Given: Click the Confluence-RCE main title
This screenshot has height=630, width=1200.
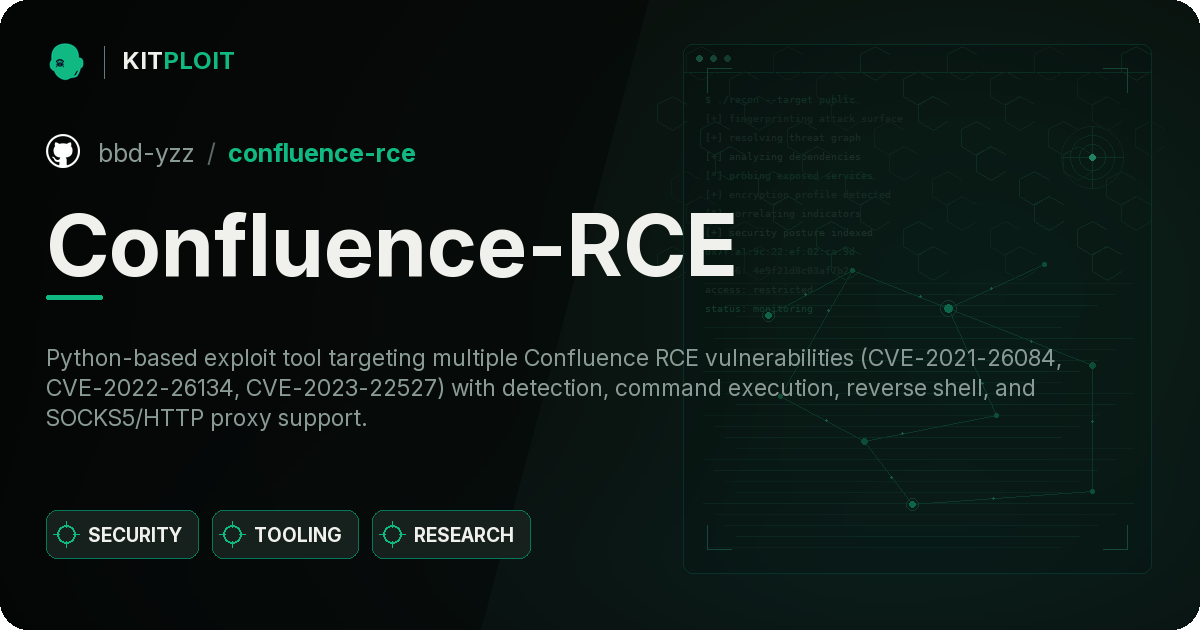Looking at the screenshot, I should point(391,244).
